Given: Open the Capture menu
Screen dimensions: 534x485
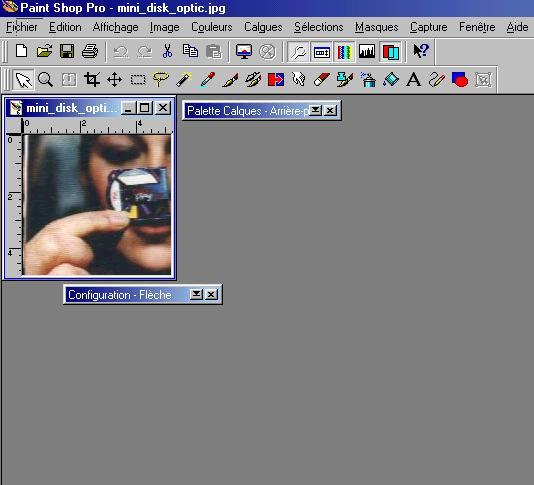Looking at the screenshot, I should [428, 27].
